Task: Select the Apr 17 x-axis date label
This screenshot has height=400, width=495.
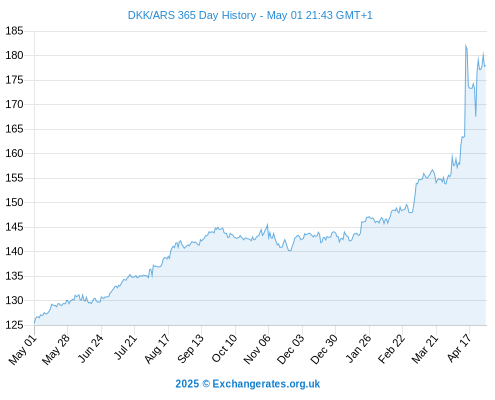Action: click(x=459, y=348)
